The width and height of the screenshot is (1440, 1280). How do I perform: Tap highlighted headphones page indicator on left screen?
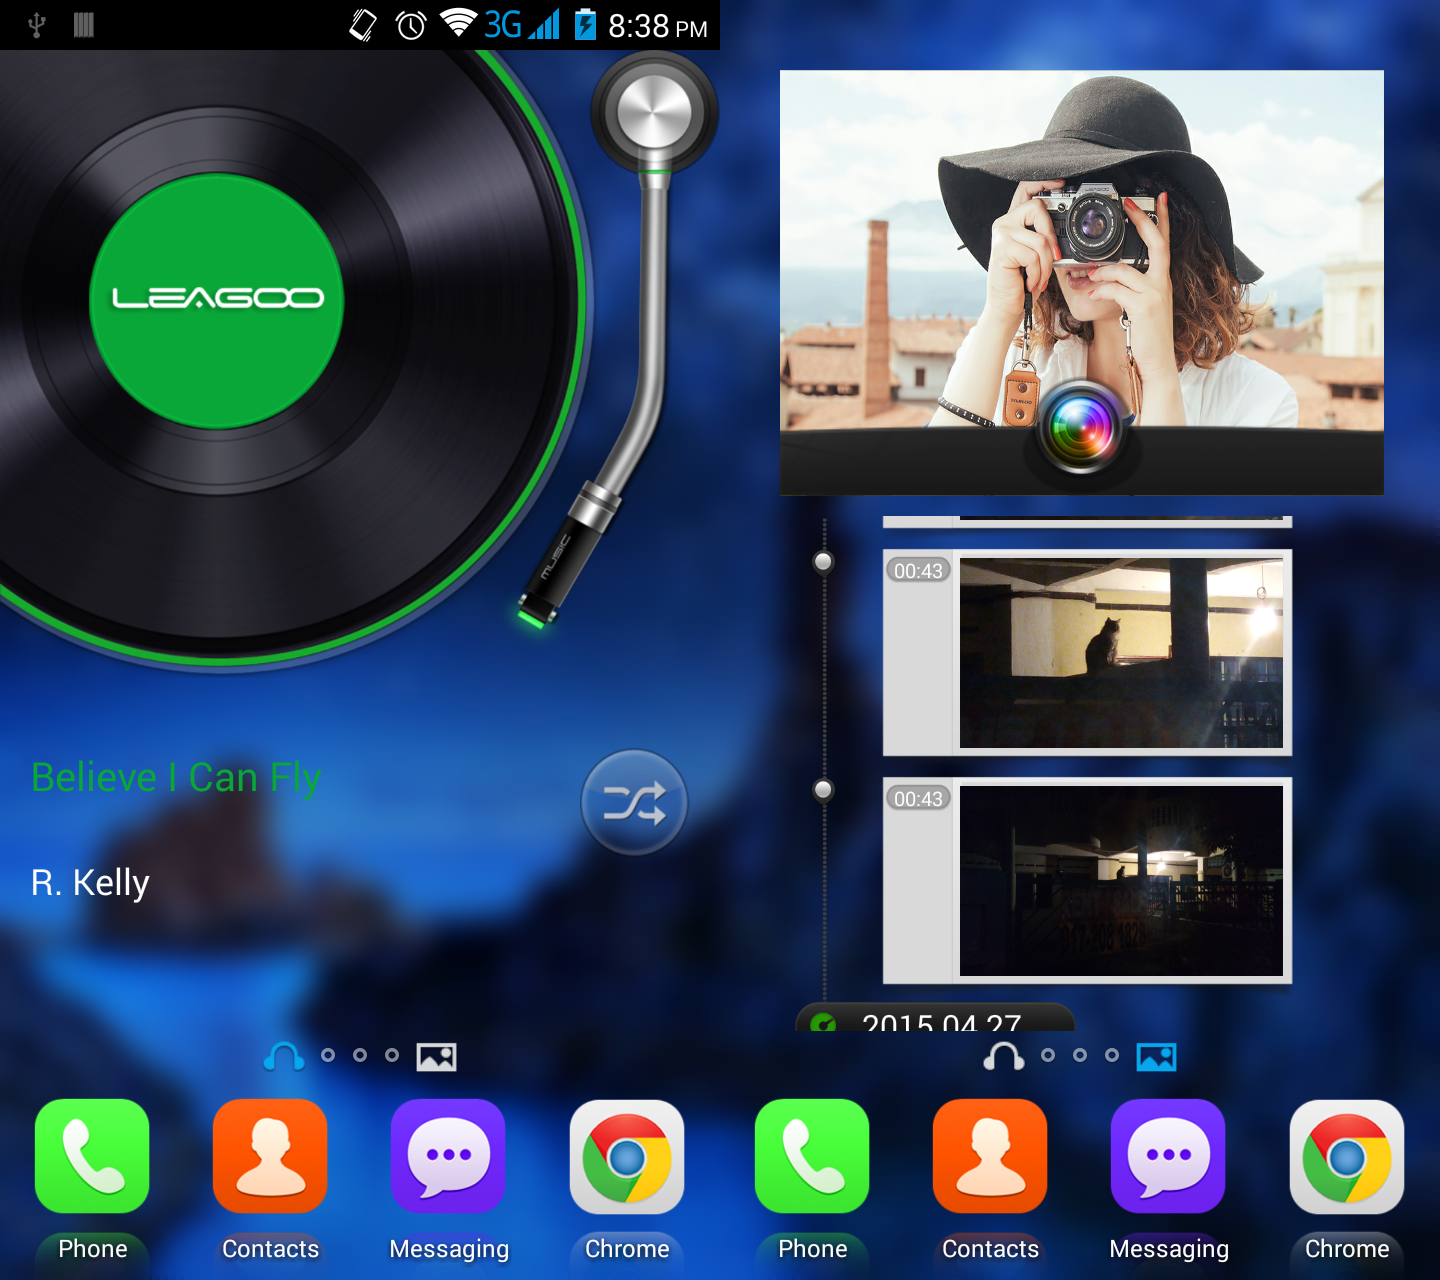click(x=284, y=1056)
